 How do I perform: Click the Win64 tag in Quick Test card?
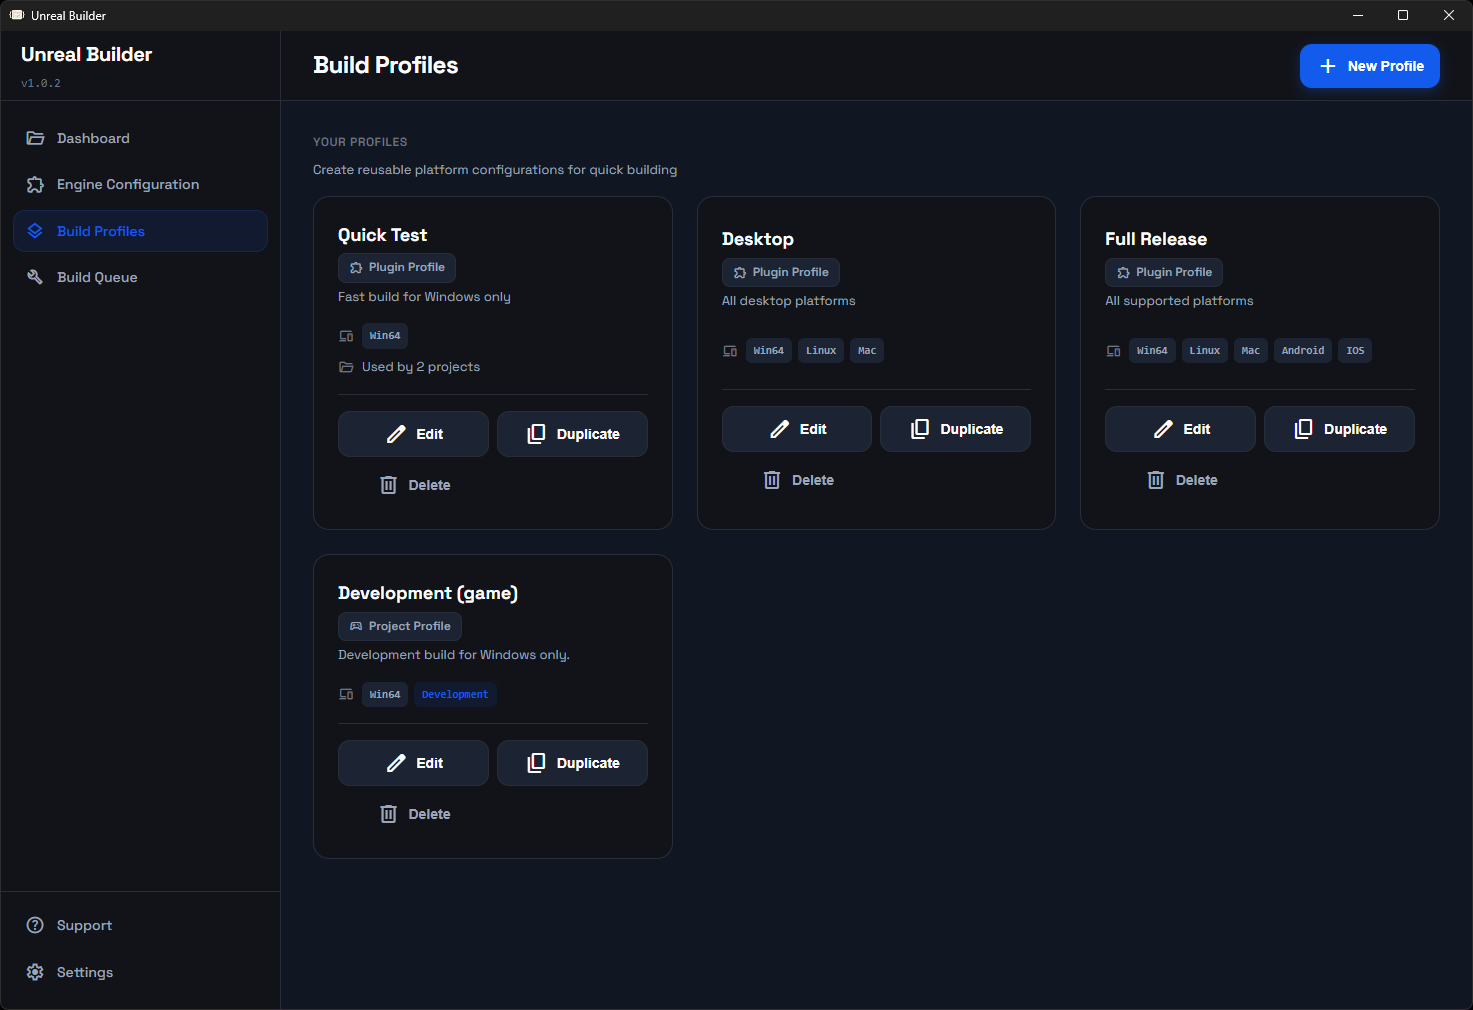pos(385,336)
